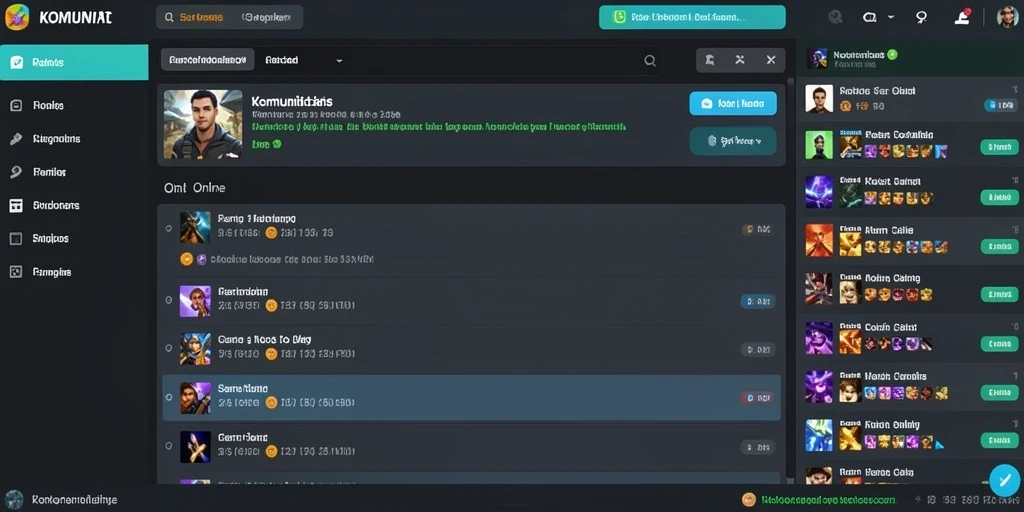Screen dimensions: 1024x512
Task: Select radio circle of first online row
Action: [168, 229]
